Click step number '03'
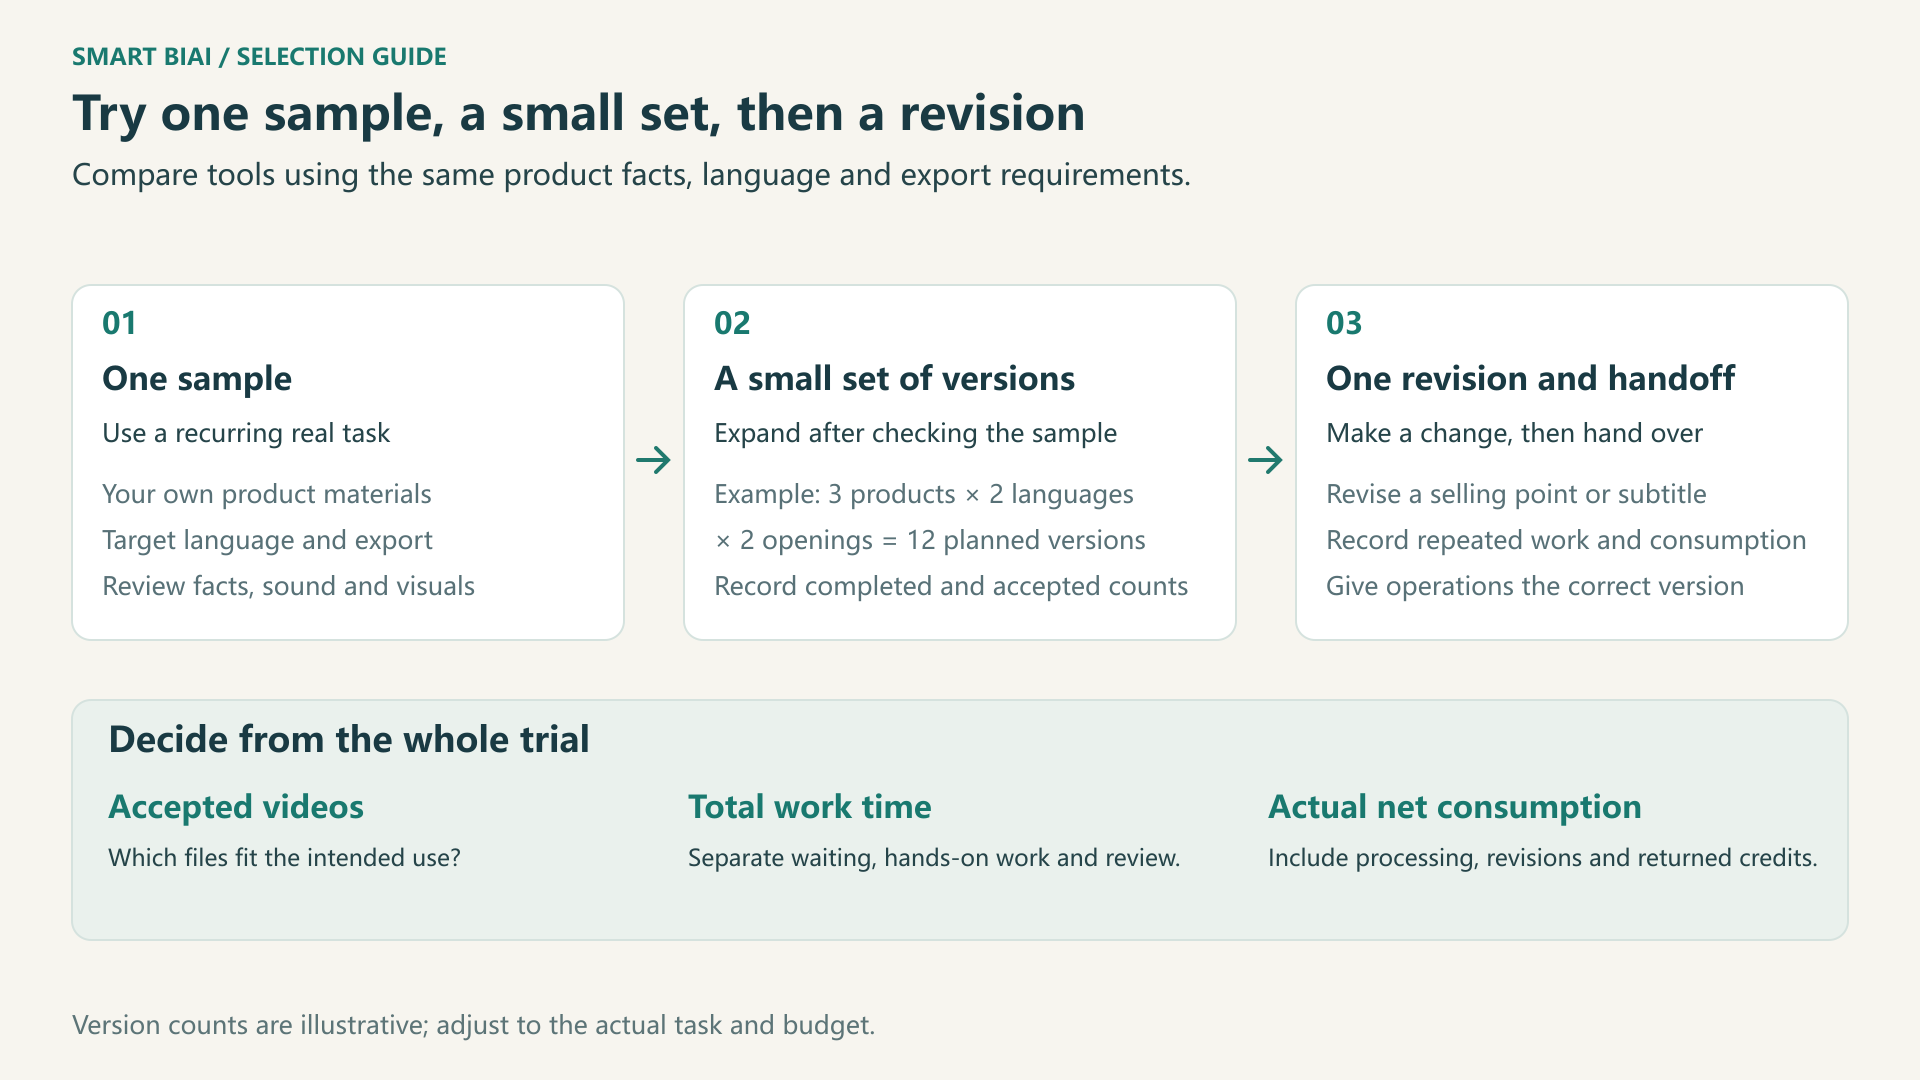The width and height of the screenshot is (1920, 1080). point(1344,323)
